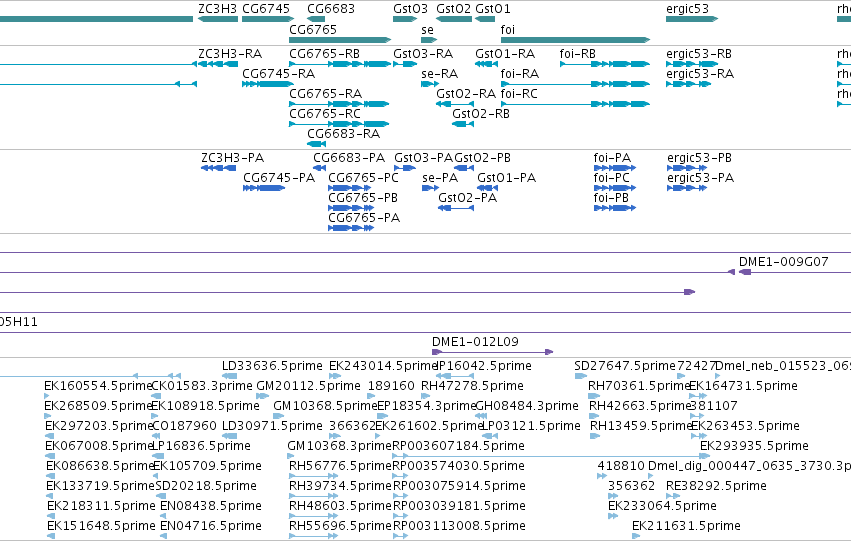Open the foi-RC transcript label
This screenshot has height=541, width=851.
[519, 94]
